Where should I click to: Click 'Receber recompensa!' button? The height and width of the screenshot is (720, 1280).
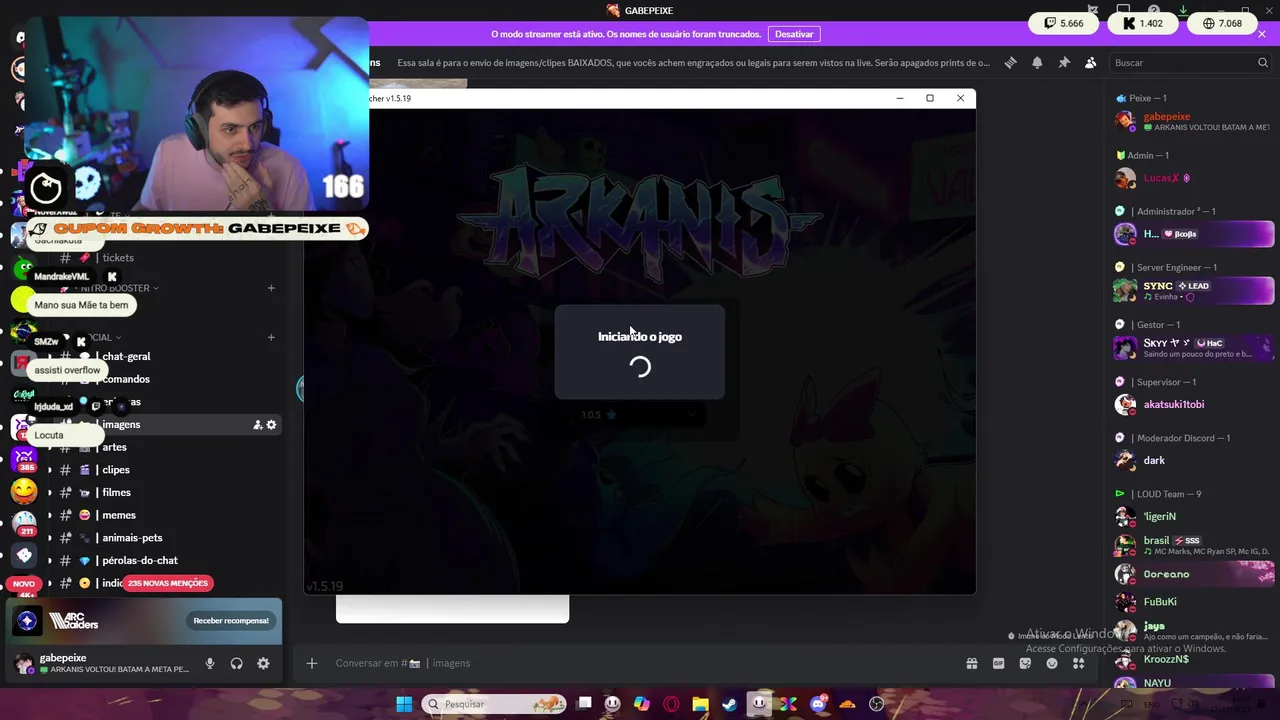pos(231,621)
